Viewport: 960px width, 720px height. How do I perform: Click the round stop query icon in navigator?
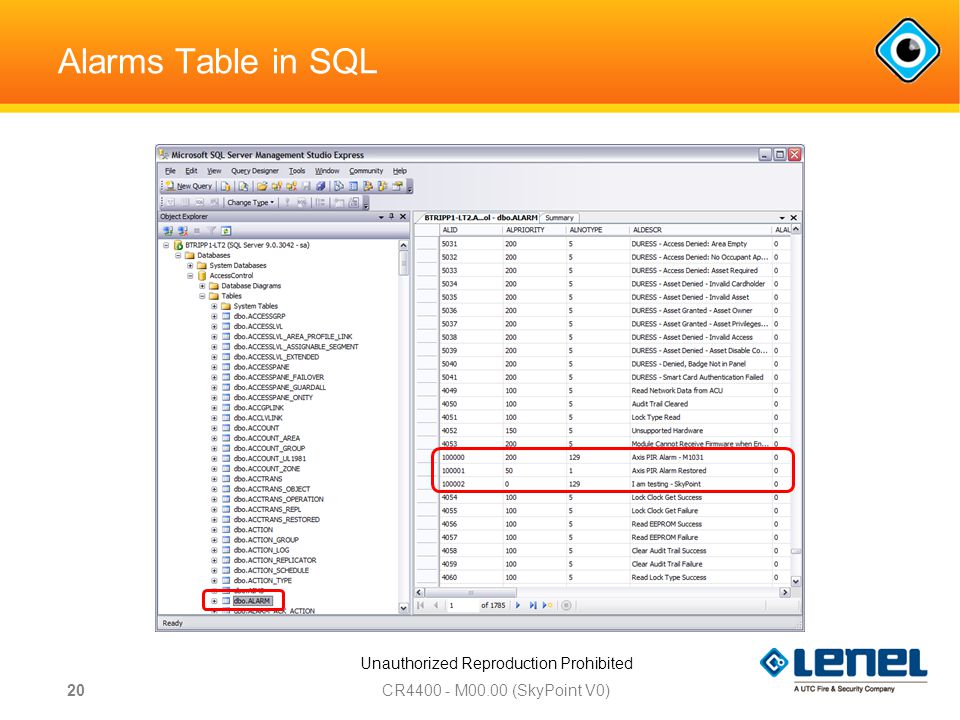(566, 606)
